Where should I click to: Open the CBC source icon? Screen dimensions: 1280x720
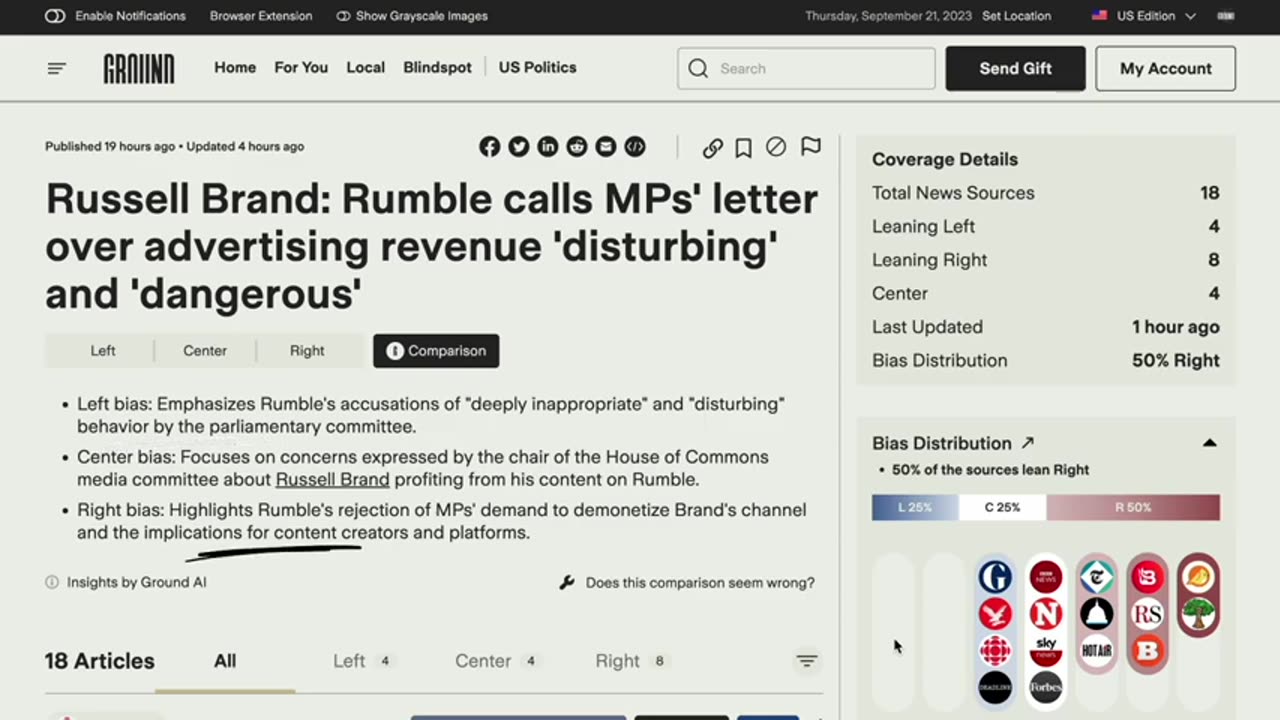995,651
